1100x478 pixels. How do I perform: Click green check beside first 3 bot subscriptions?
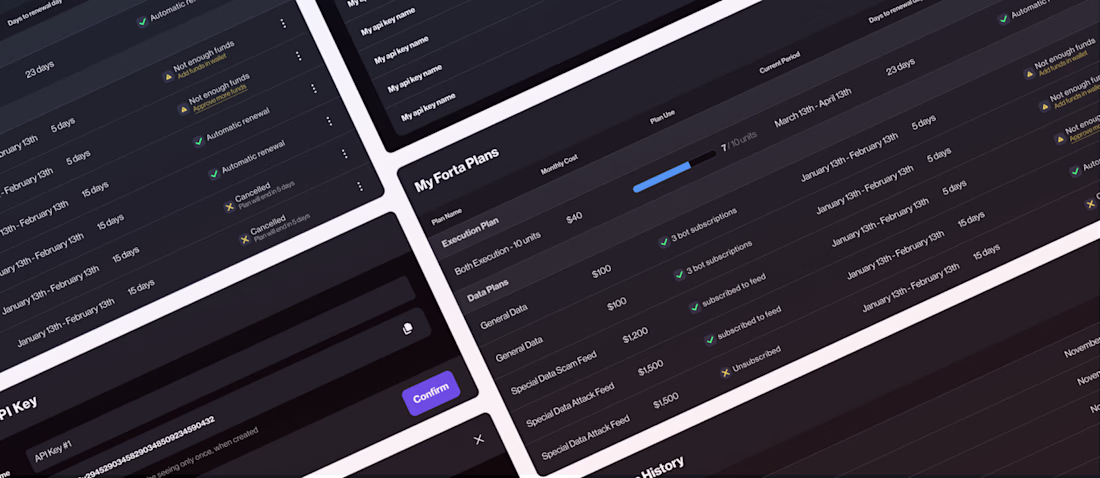[x=664, y=242]
